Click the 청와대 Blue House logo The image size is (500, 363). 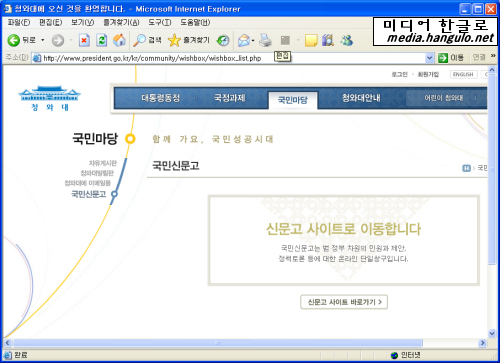click(x=49, y=98)
